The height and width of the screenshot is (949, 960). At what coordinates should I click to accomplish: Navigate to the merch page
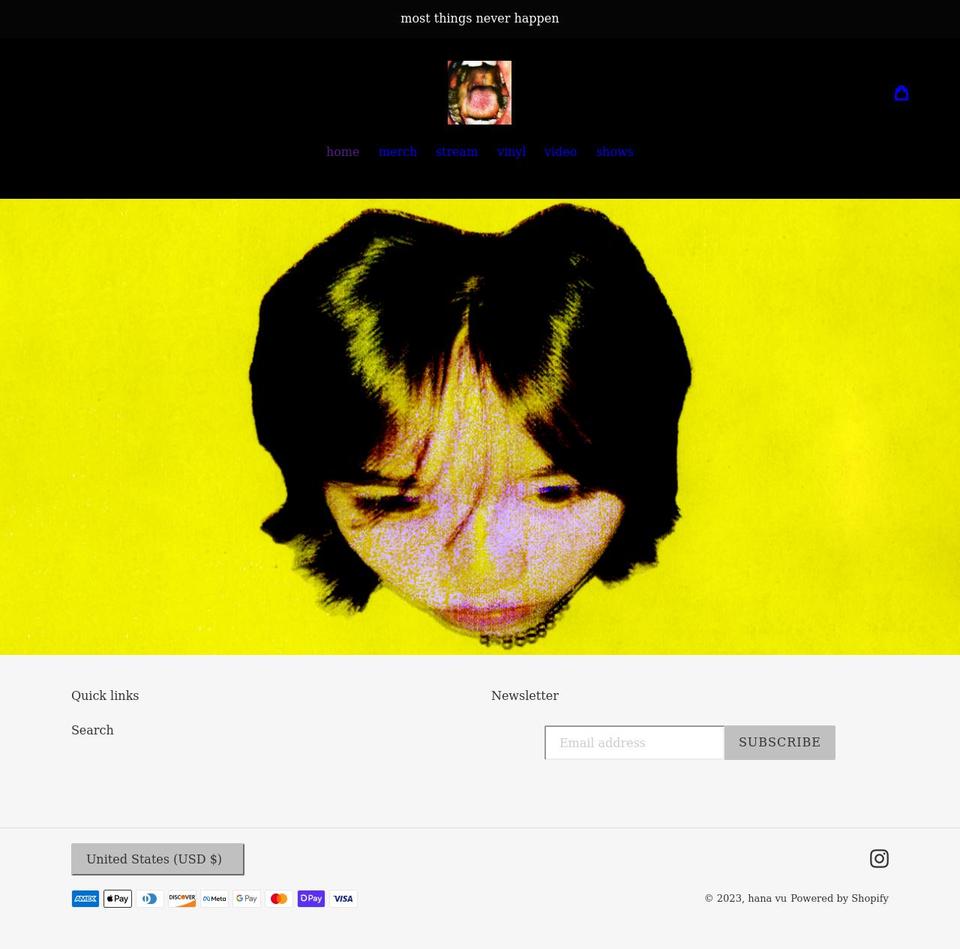[397, 151]
